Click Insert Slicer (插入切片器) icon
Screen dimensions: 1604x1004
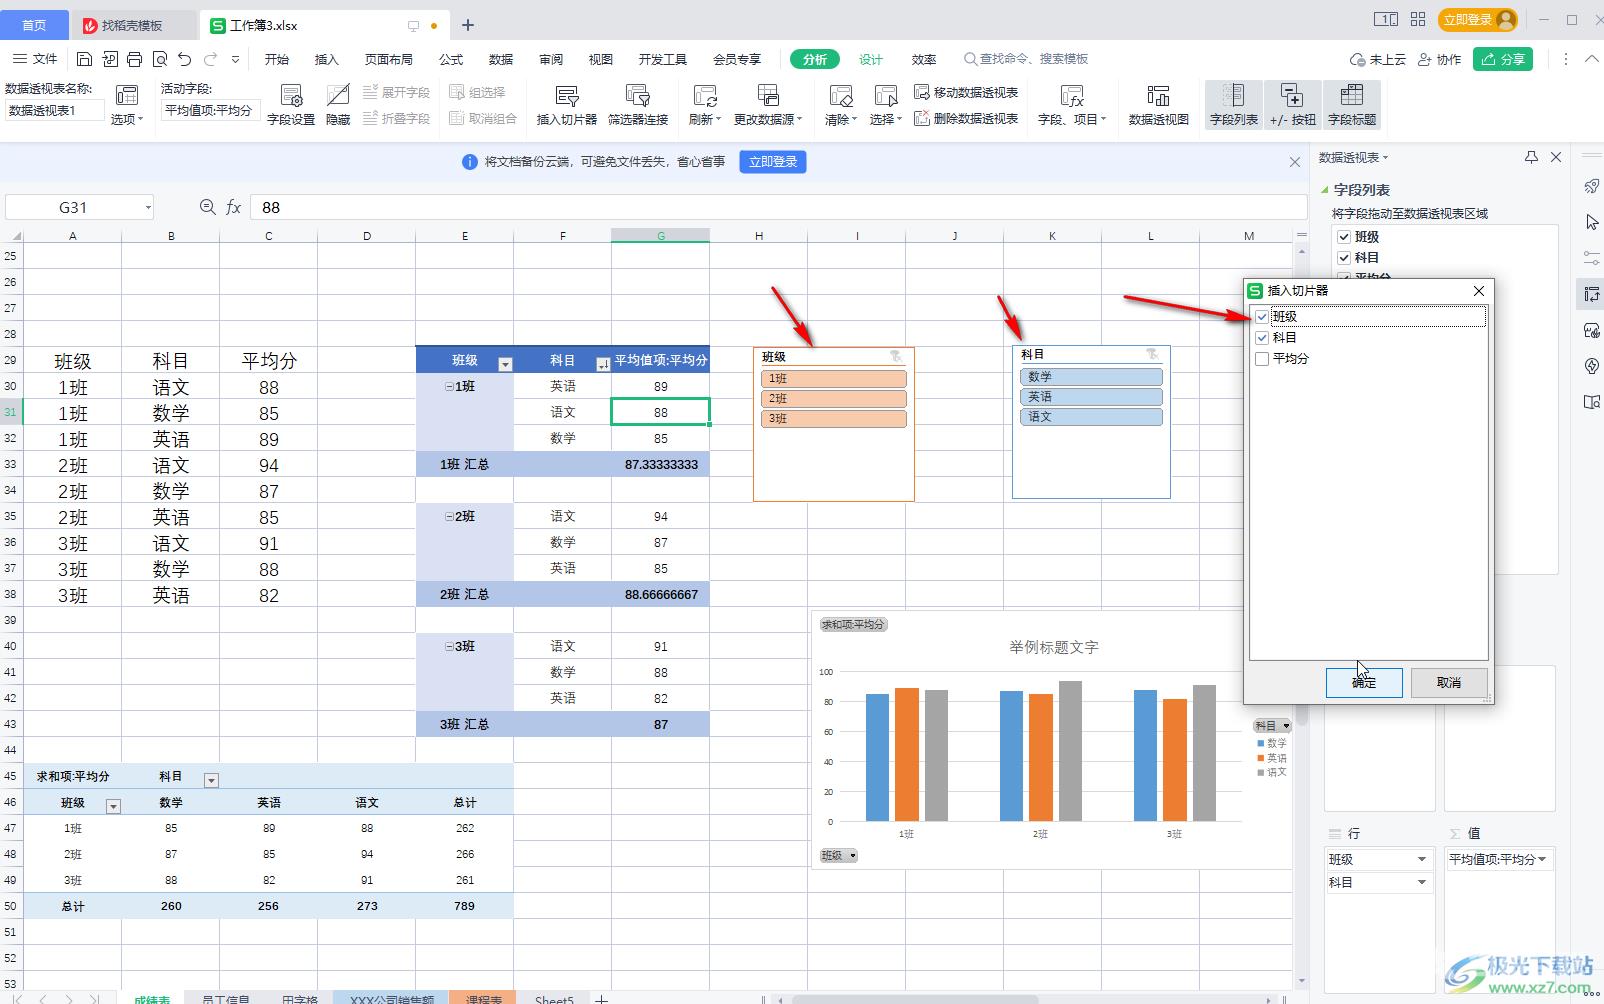coord(567,105)
